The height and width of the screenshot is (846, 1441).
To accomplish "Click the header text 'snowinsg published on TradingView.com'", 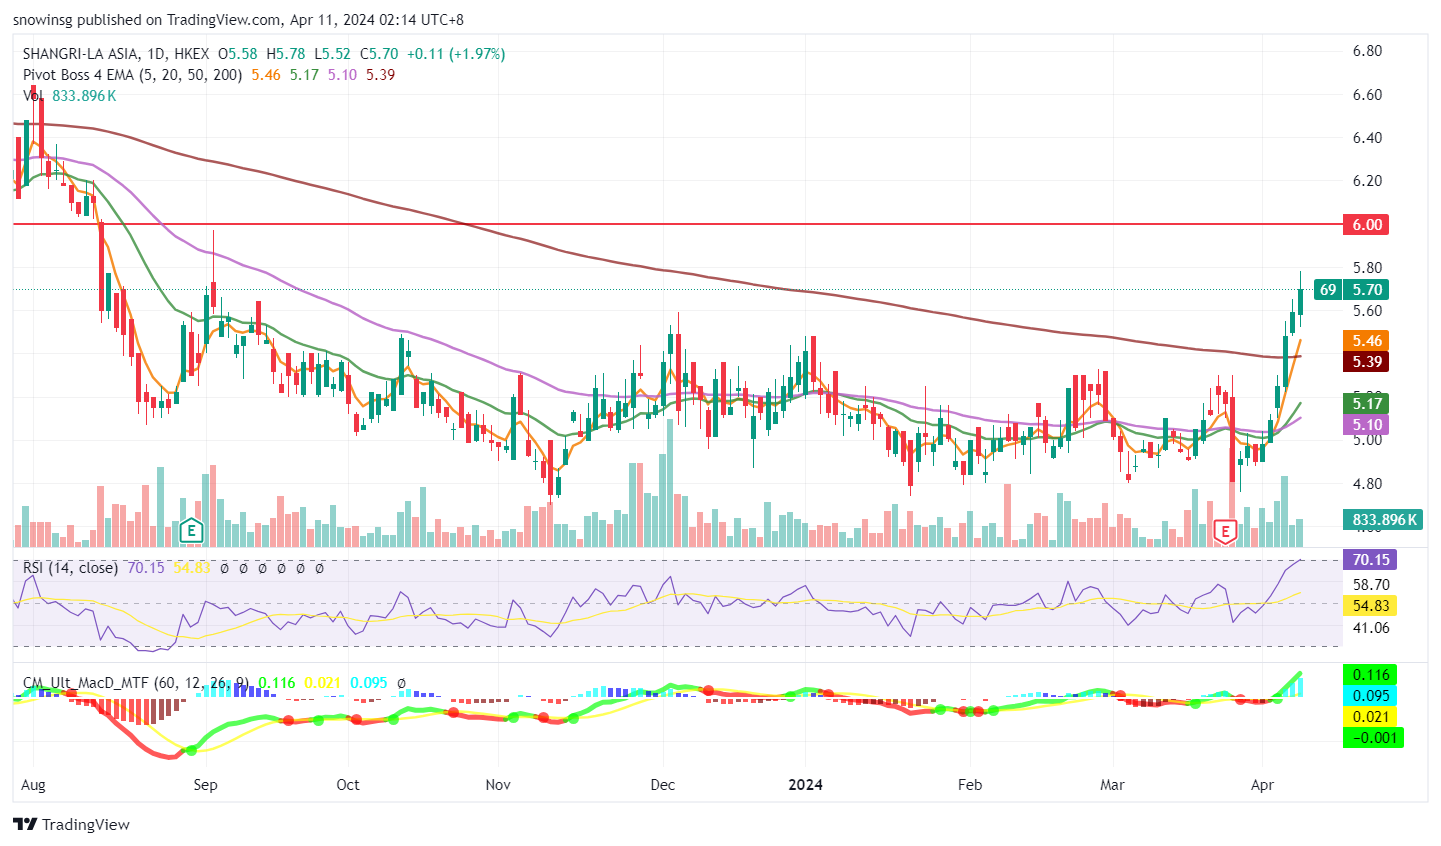I will pyautogui.click(x=146, y=20).
